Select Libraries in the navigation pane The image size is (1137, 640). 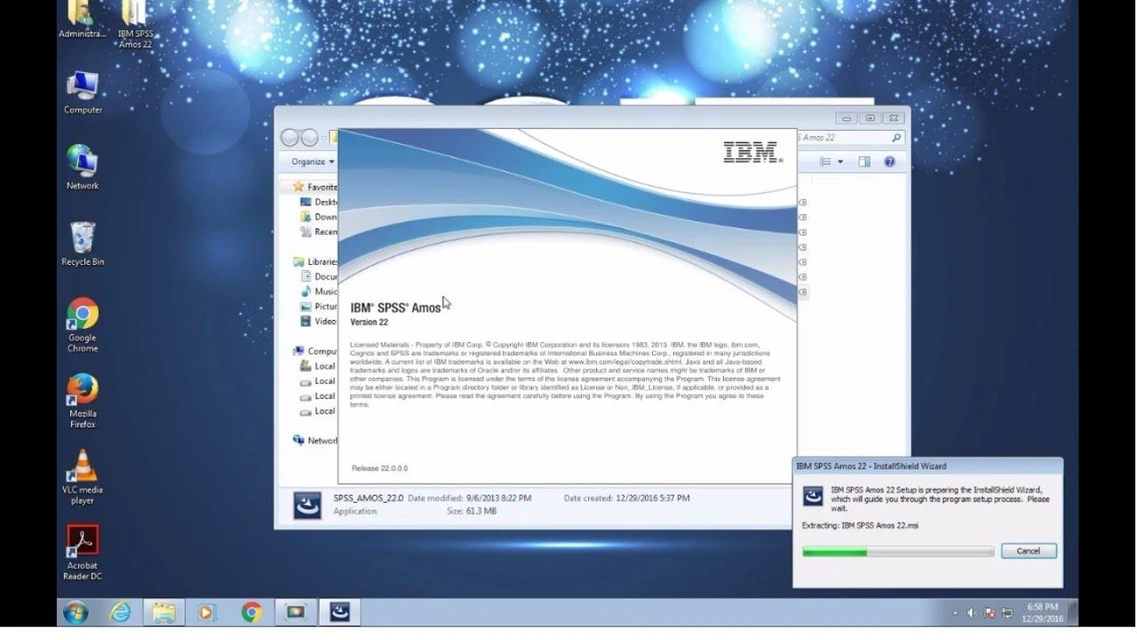[315, 262]
